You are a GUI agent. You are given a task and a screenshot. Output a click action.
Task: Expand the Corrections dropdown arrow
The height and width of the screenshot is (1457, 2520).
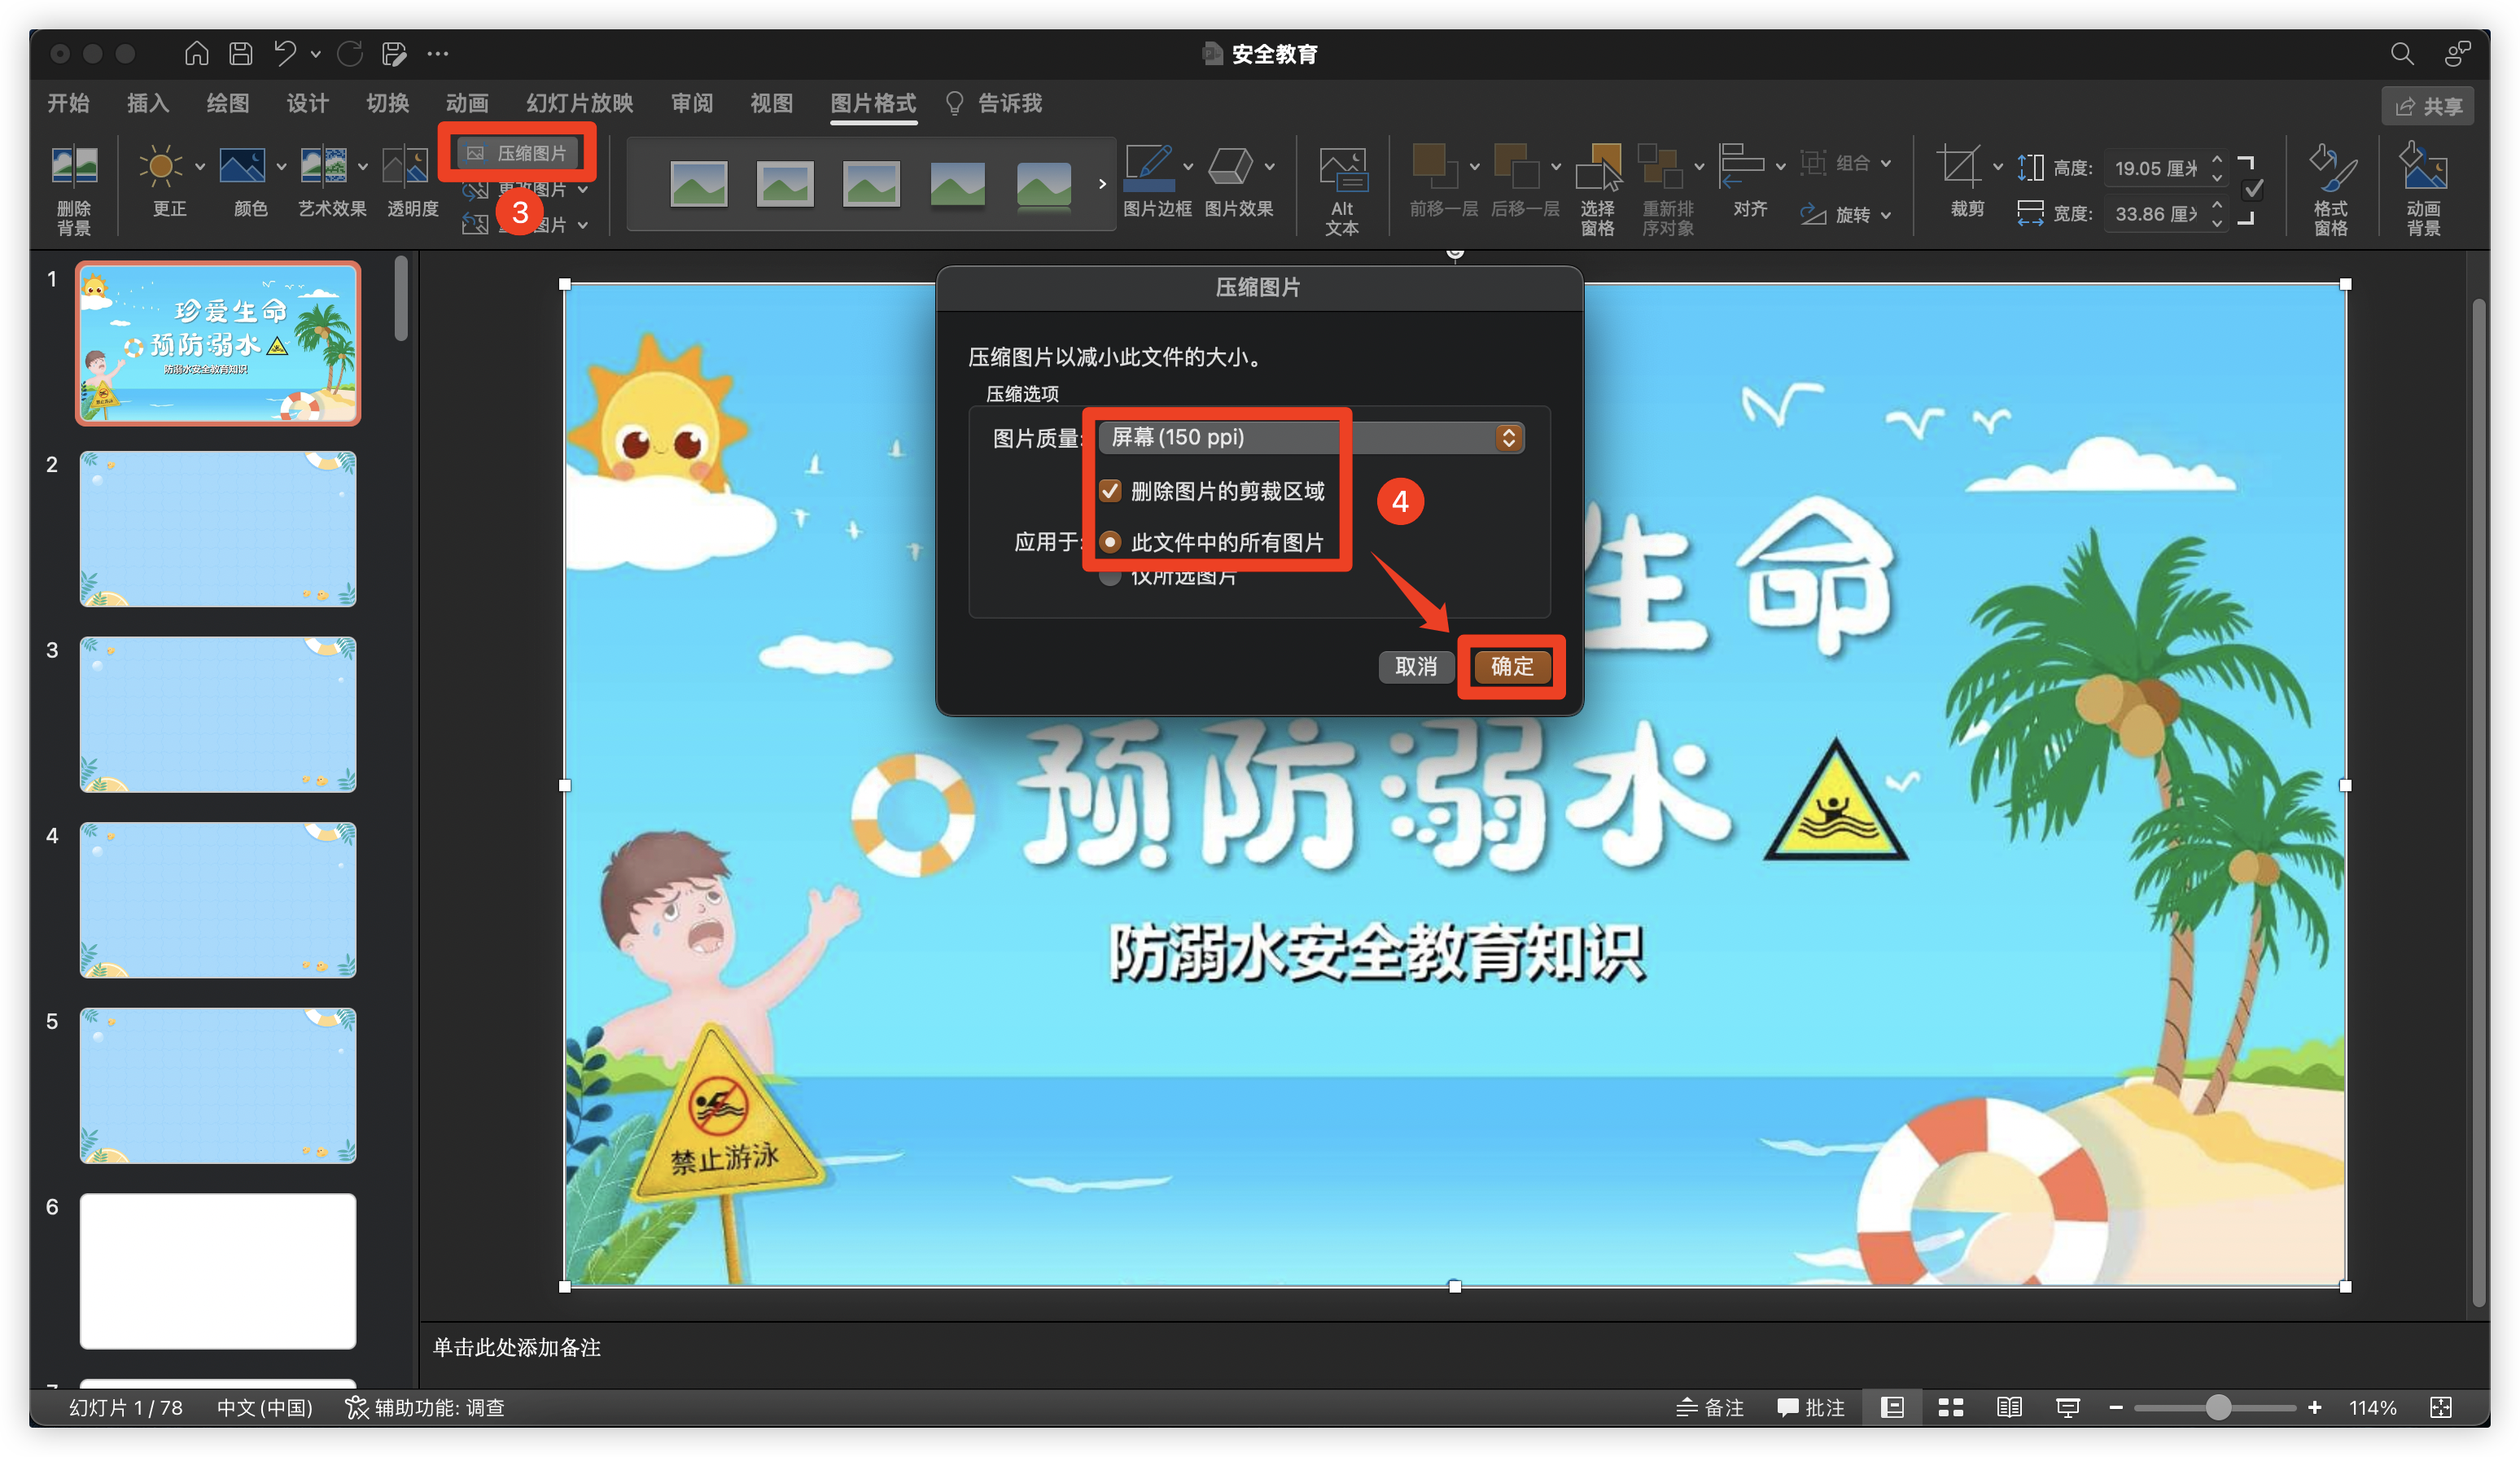[200, 166]
